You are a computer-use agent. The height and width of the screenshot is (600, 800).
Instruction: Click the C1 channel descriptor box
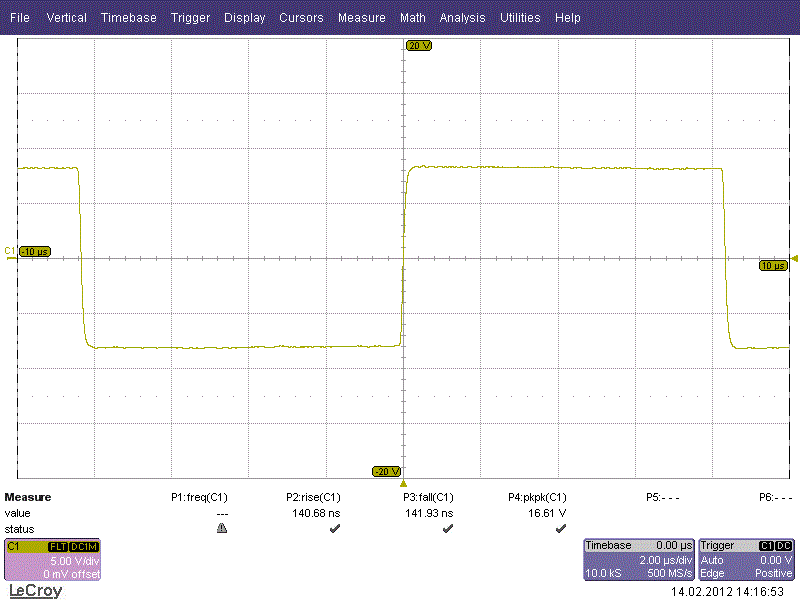tap(53, 560)
